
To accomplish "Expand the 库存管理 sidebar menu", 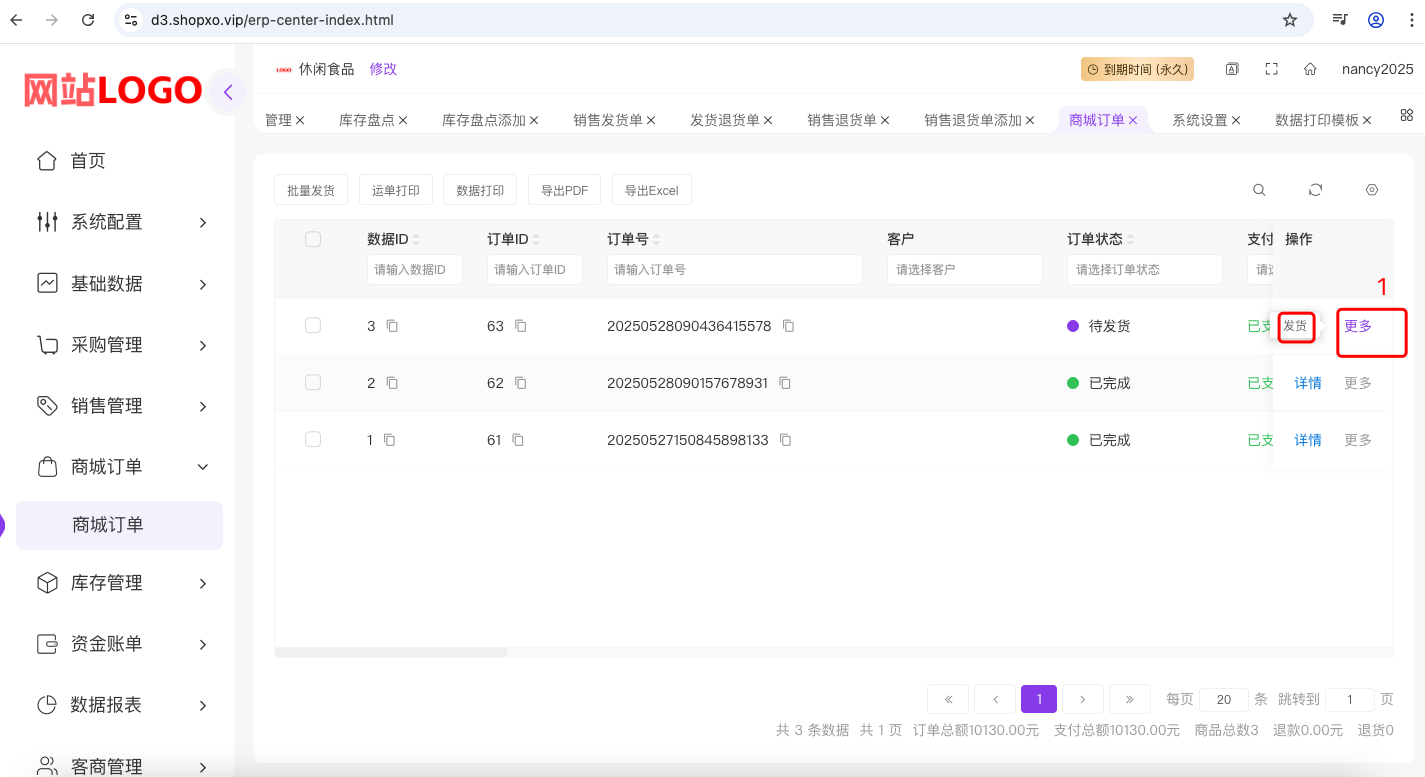I will (x=120, y=583).
